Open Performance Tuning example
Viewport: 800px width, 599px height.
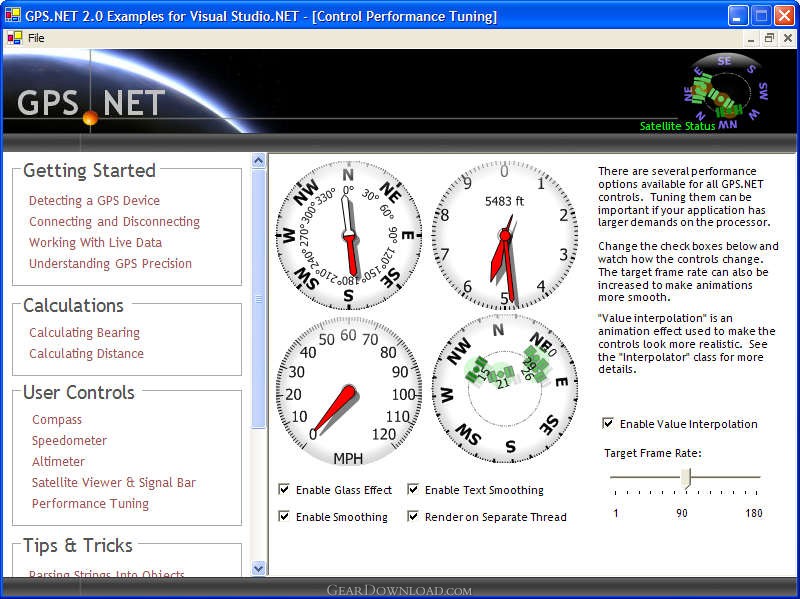tap(90, 504)
